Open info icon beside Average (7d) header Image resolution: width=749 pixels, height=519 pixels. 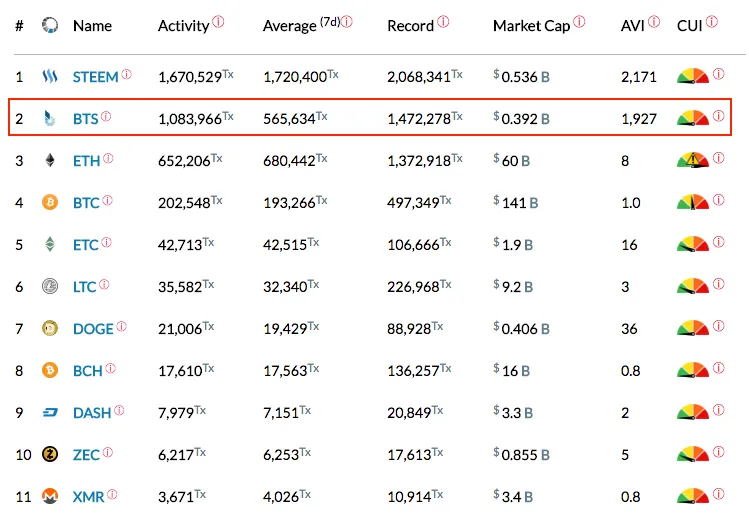[347, 21]
